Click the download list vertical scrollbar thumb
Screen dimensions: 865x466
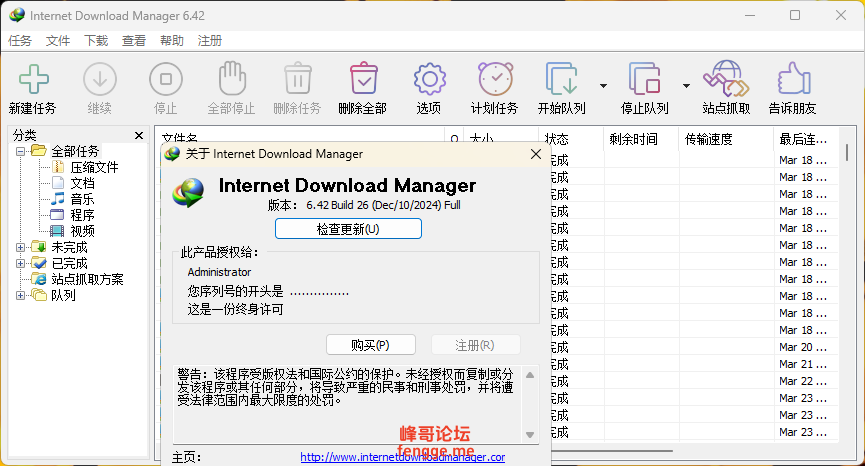coord(847,152)
